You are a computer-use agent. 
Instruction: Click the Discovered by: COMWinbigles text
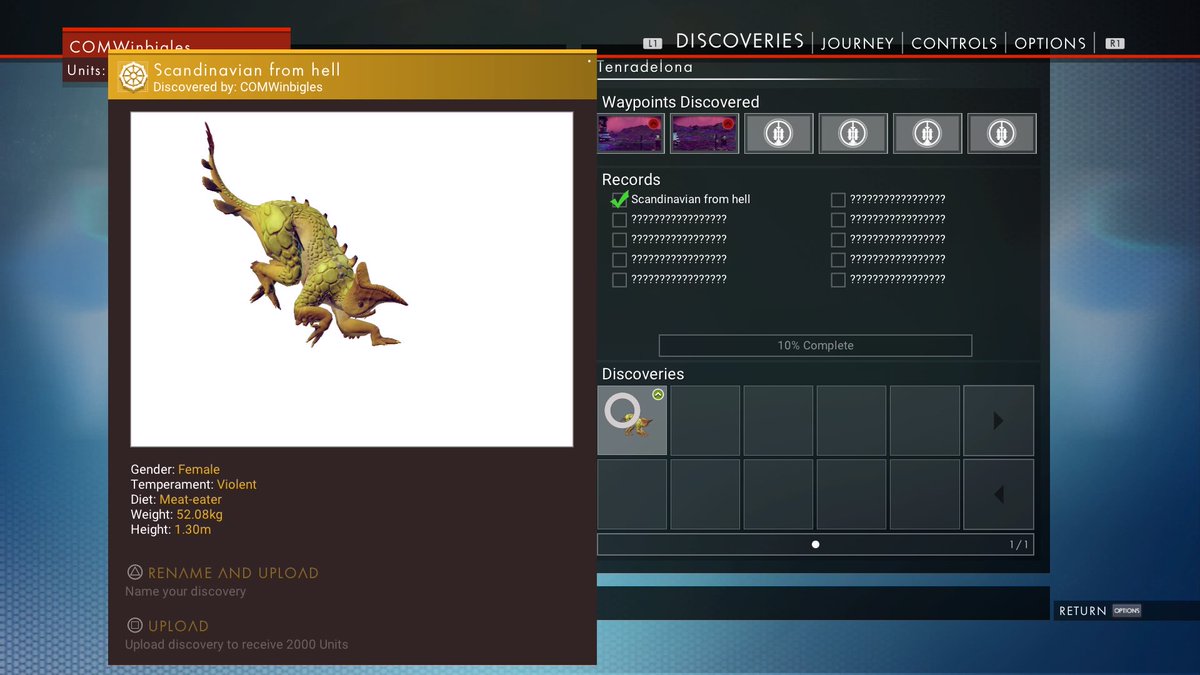[238, 88]
